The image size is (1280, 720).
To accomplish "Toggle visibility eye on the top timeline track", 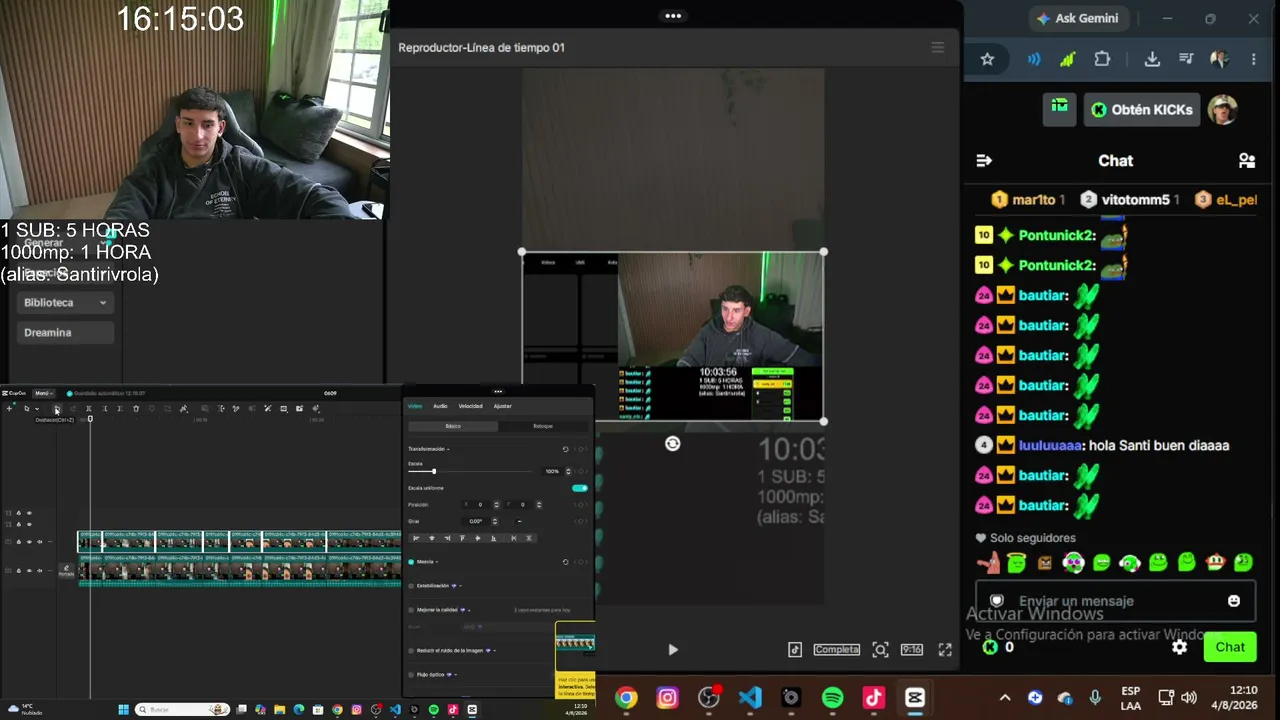I will [x=28, y=513].
